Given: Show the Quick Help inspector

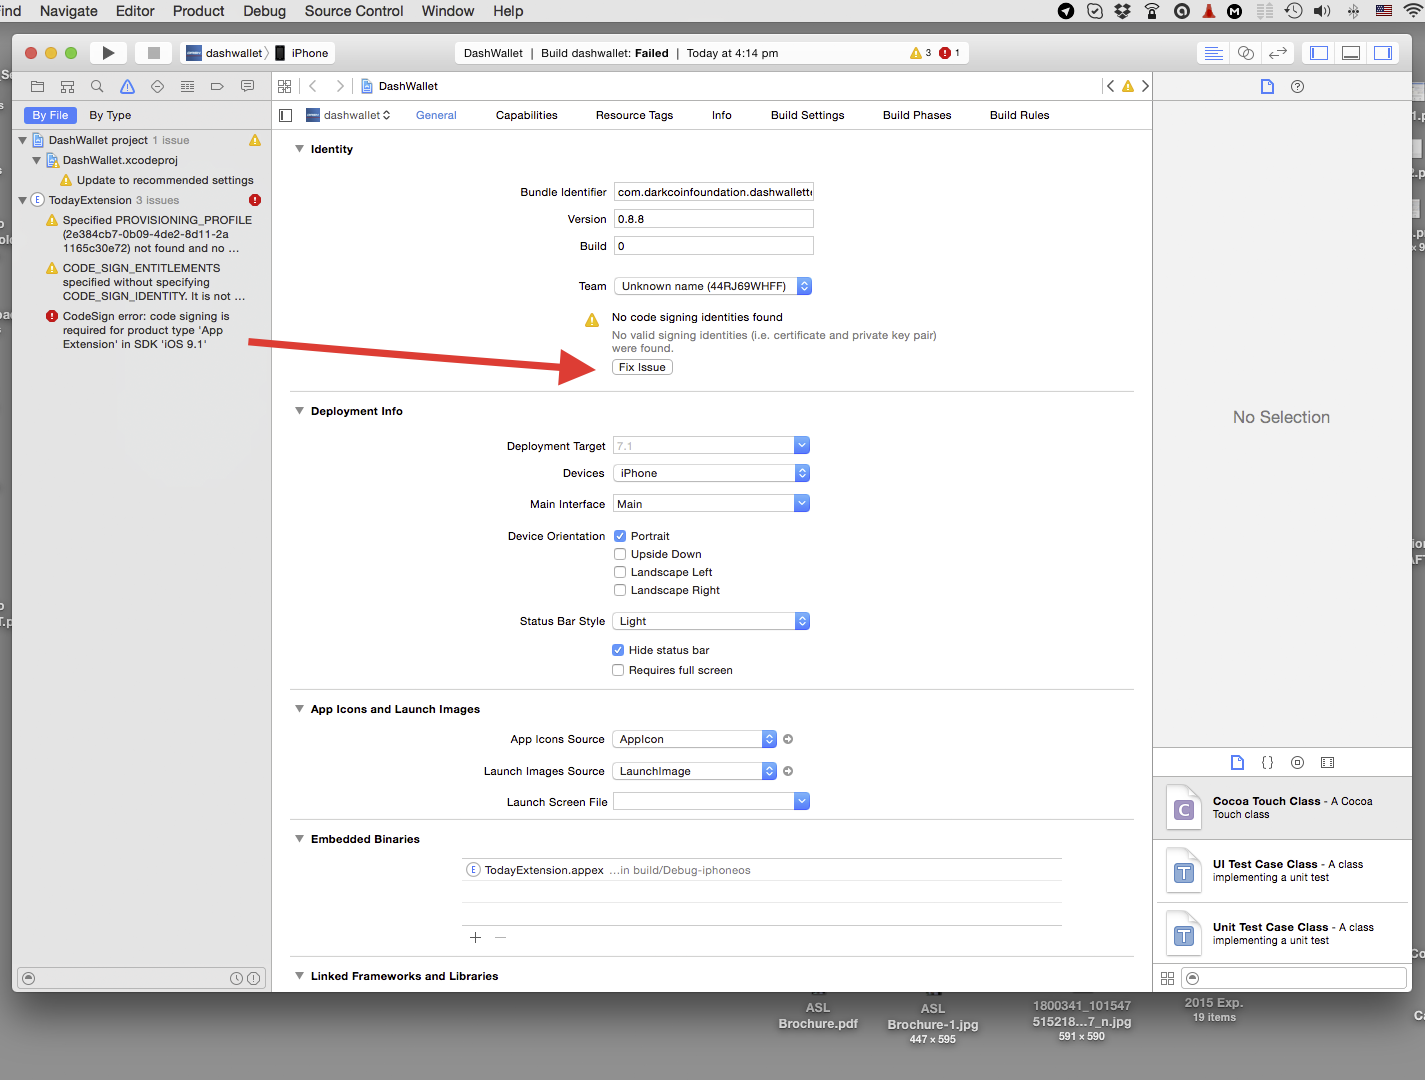Looking at the screenshot, I should click(1298, 87).
